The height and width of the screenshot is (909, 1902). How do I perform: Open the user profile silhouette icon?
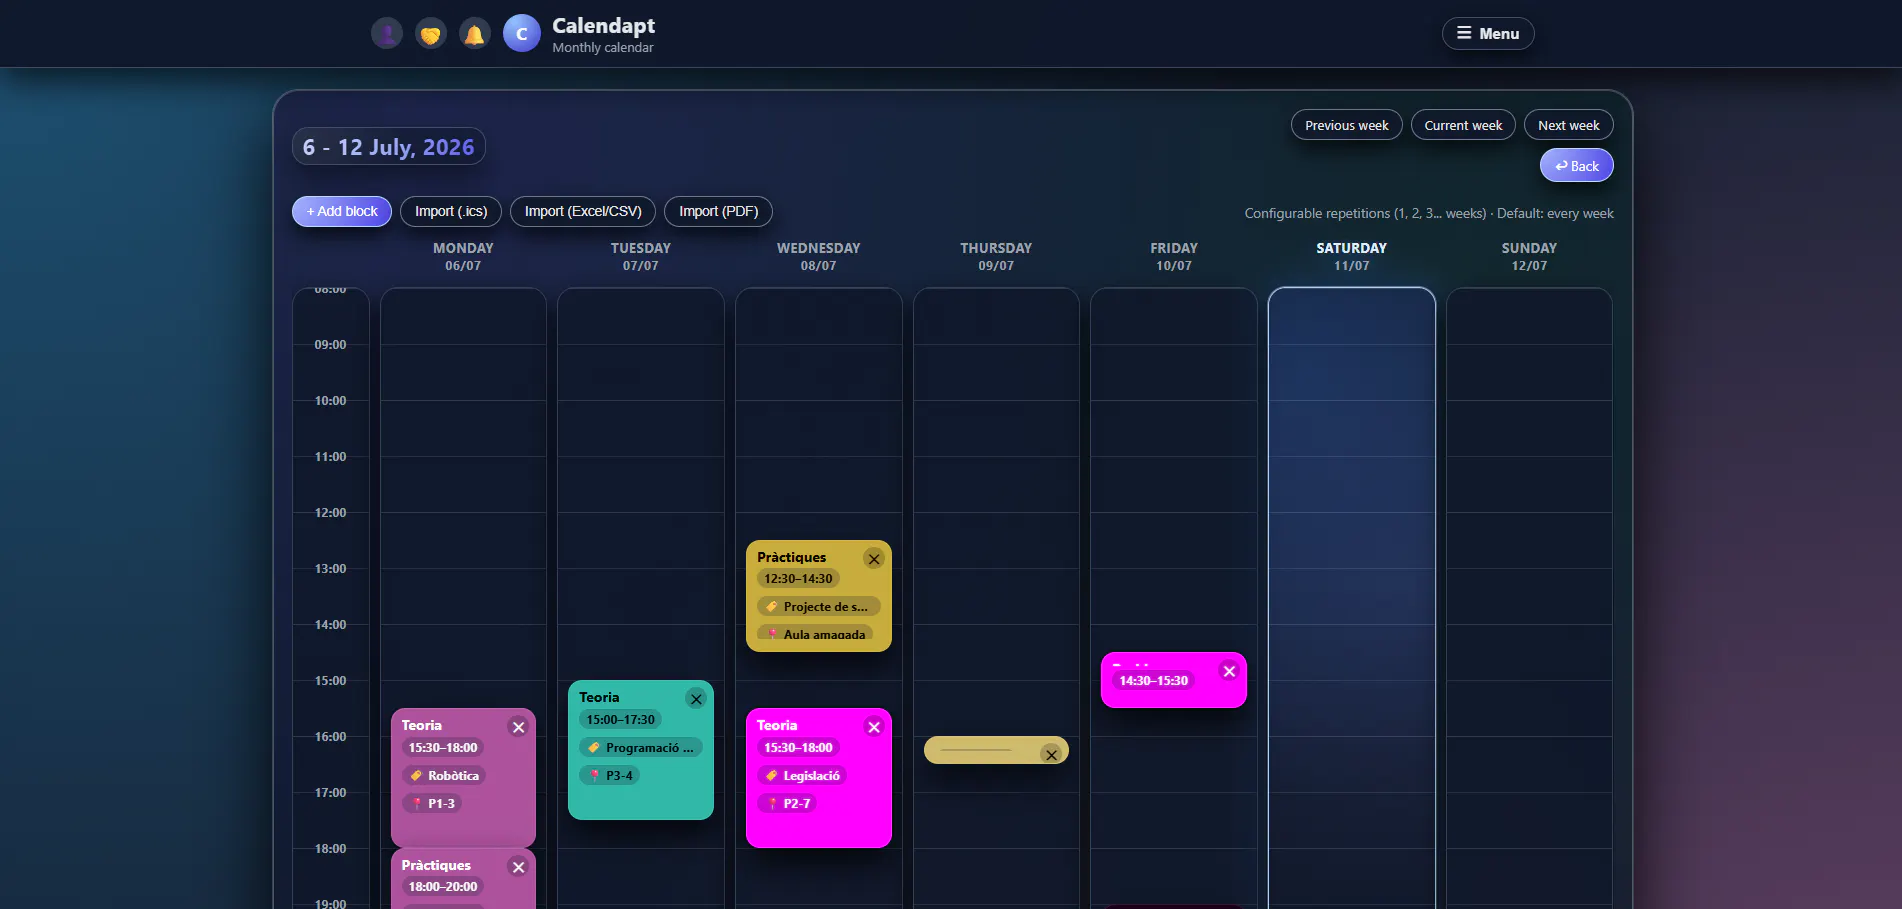click(387, 34)
